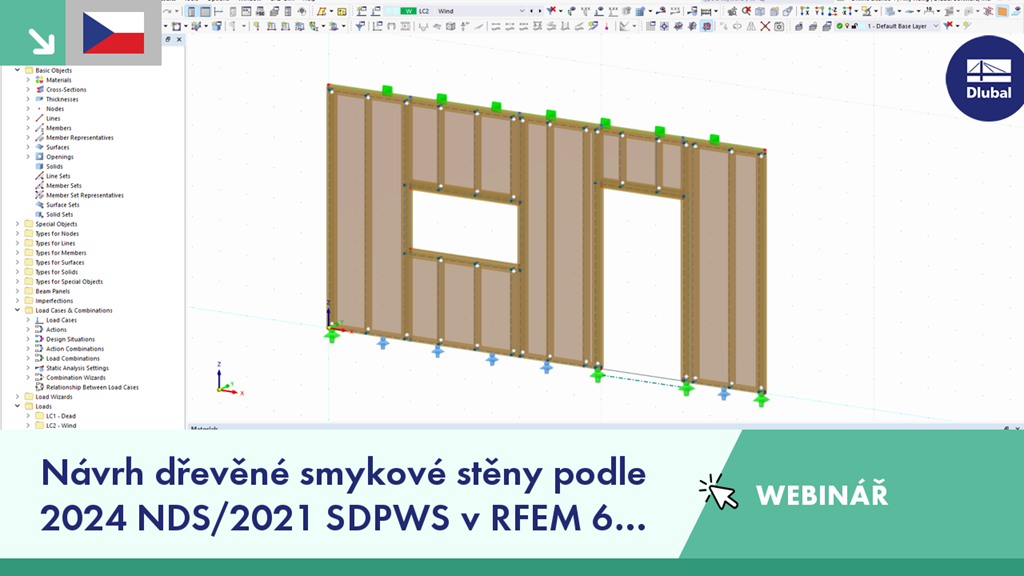
Task: Click the red X delete icon in toolbar
Action: click(x=765, y=26)
